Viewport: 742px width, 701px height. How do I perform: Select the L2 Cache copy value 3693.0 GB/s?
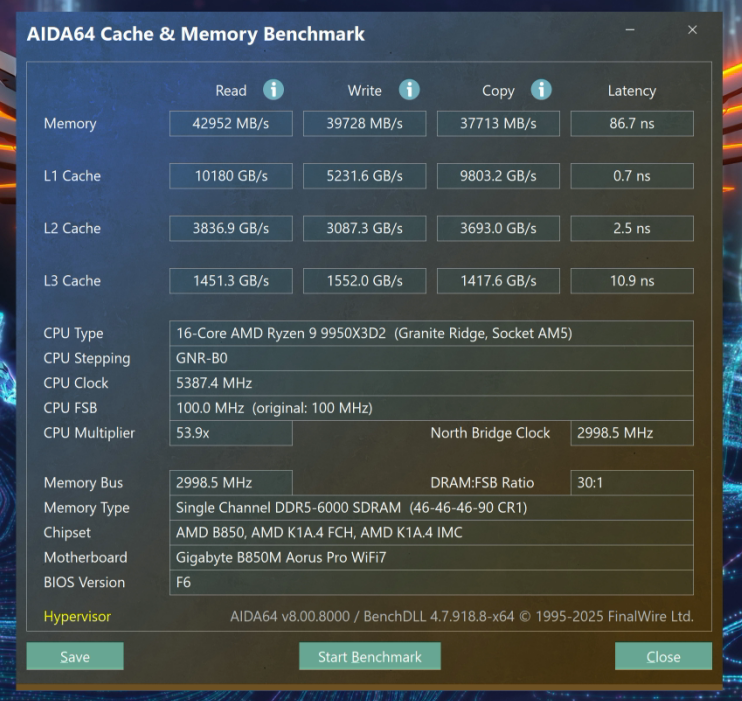pyautogui.click(x=498, y=229)
